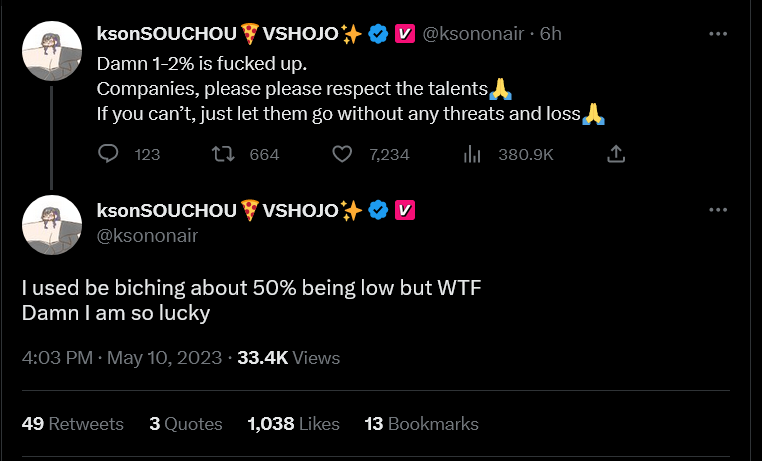Open more options menu on second tweet

click(717, 210)
